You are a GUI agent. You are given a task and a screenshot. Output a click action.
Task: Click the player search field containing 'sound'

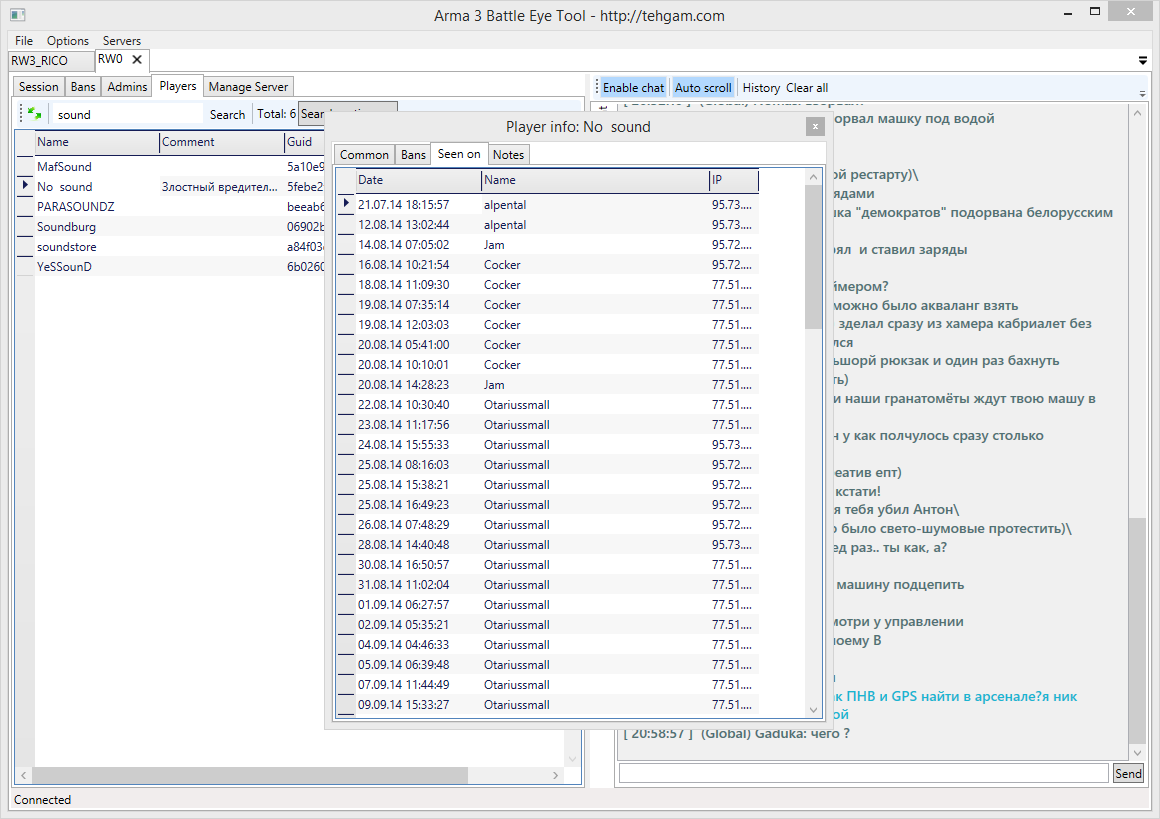click(x=127, y=115)
